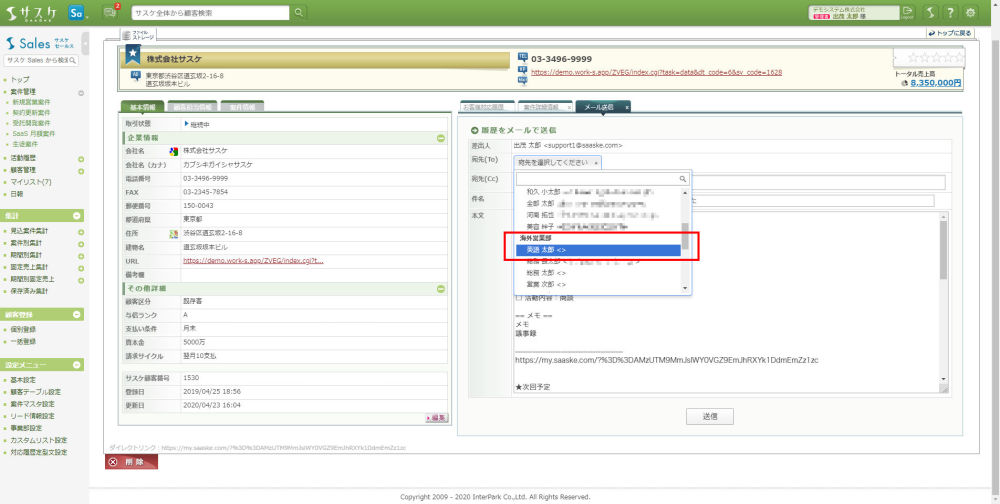
Task: Open the 宛先を選択してください dropdown
Action: (x=558, y=162)
